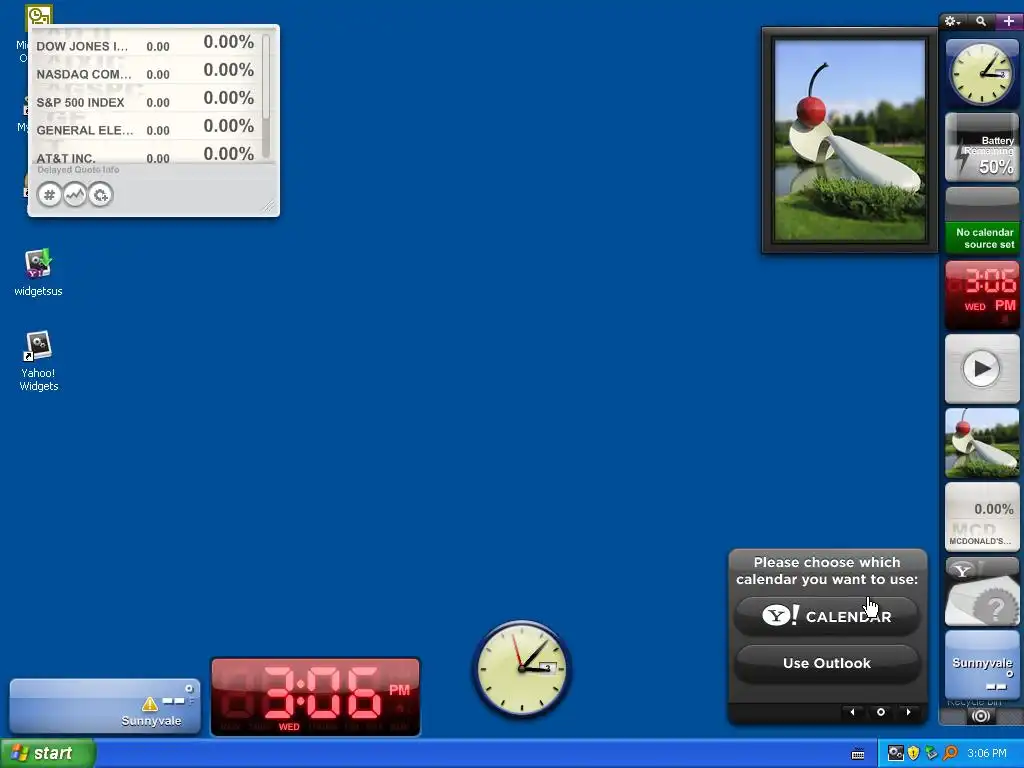1024x768 pixels.
Task: Click the safely remove hardware tray icon
Action: point(932,753)
